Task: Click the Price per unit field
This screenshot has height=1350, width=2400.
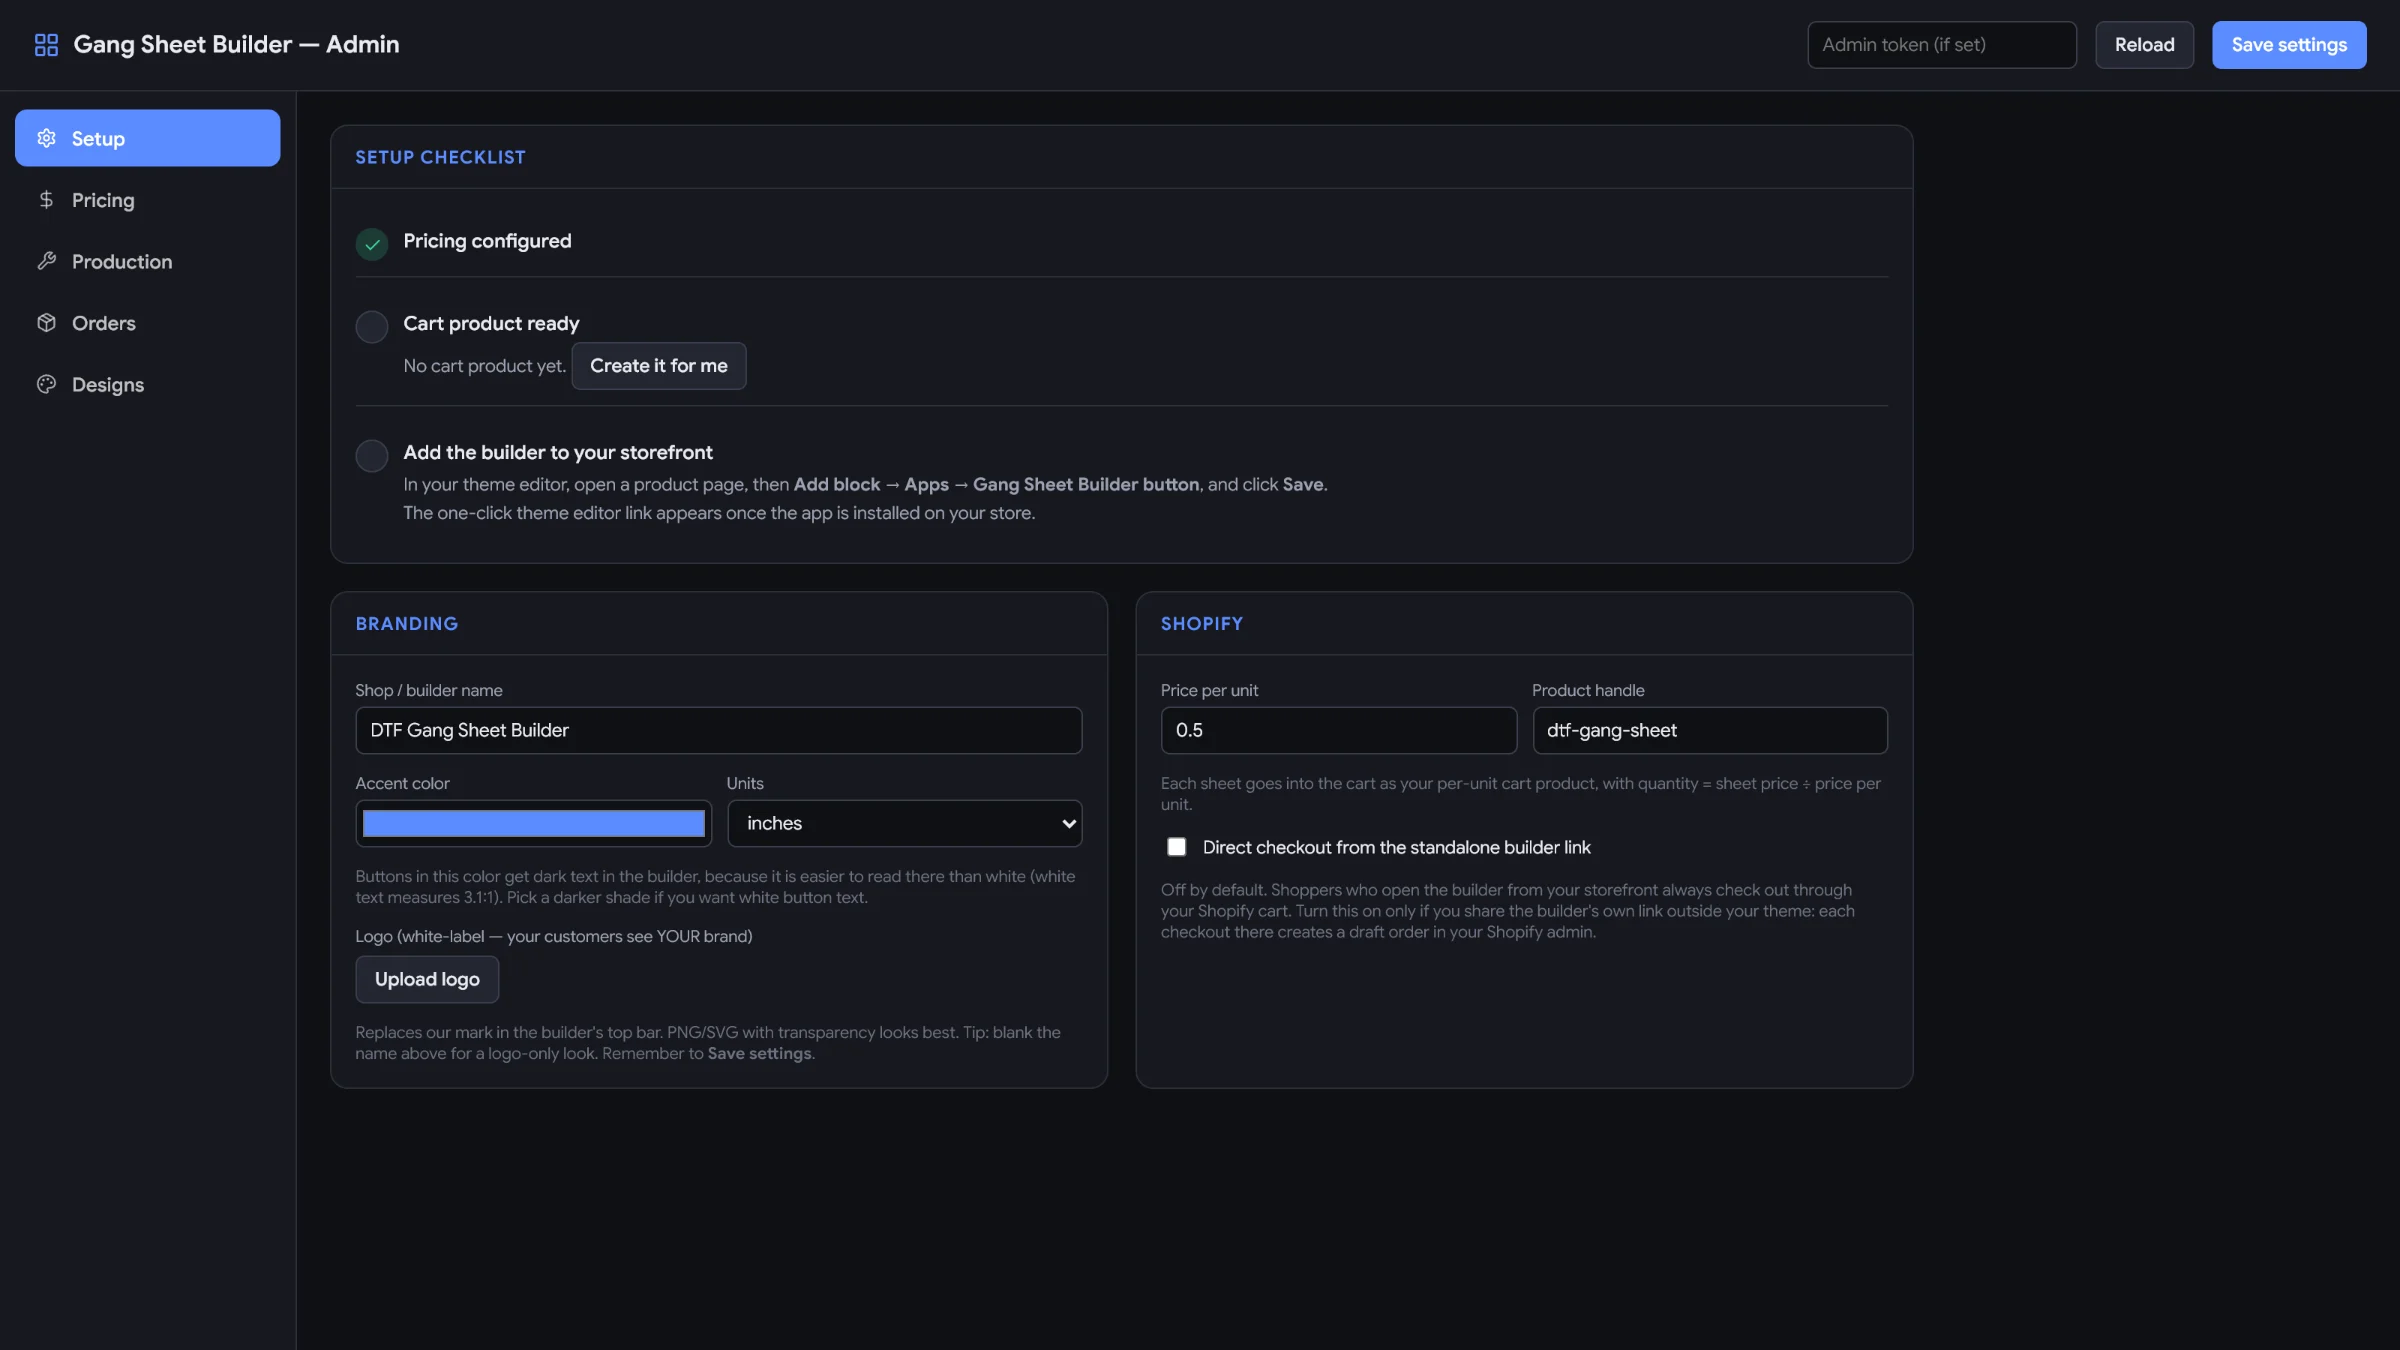Action: 1339,730
